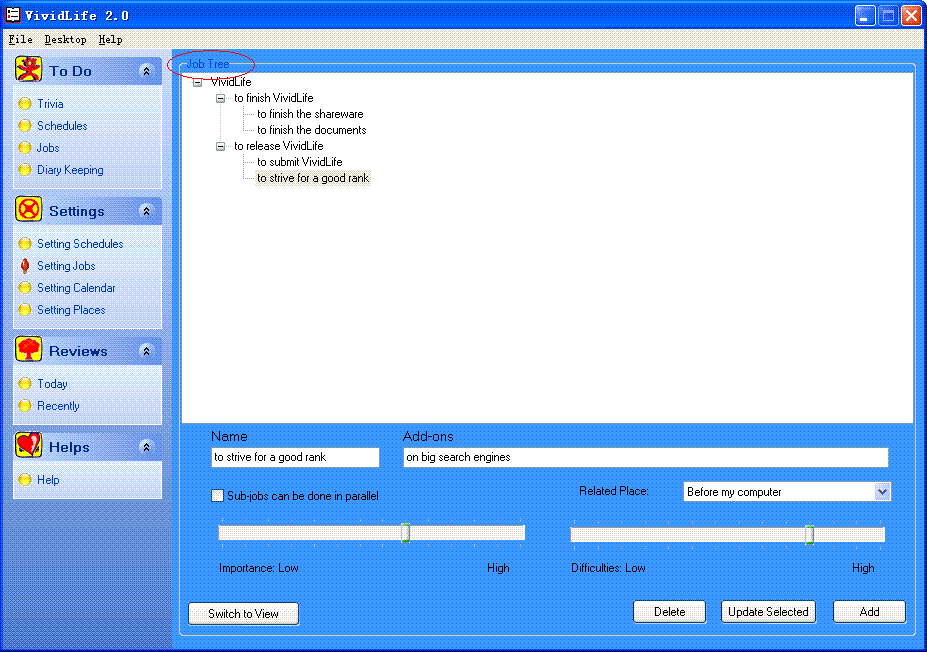Click the yellow bullet beside Recently
Viewport: 927px width, 652px height.
(25, 406)
